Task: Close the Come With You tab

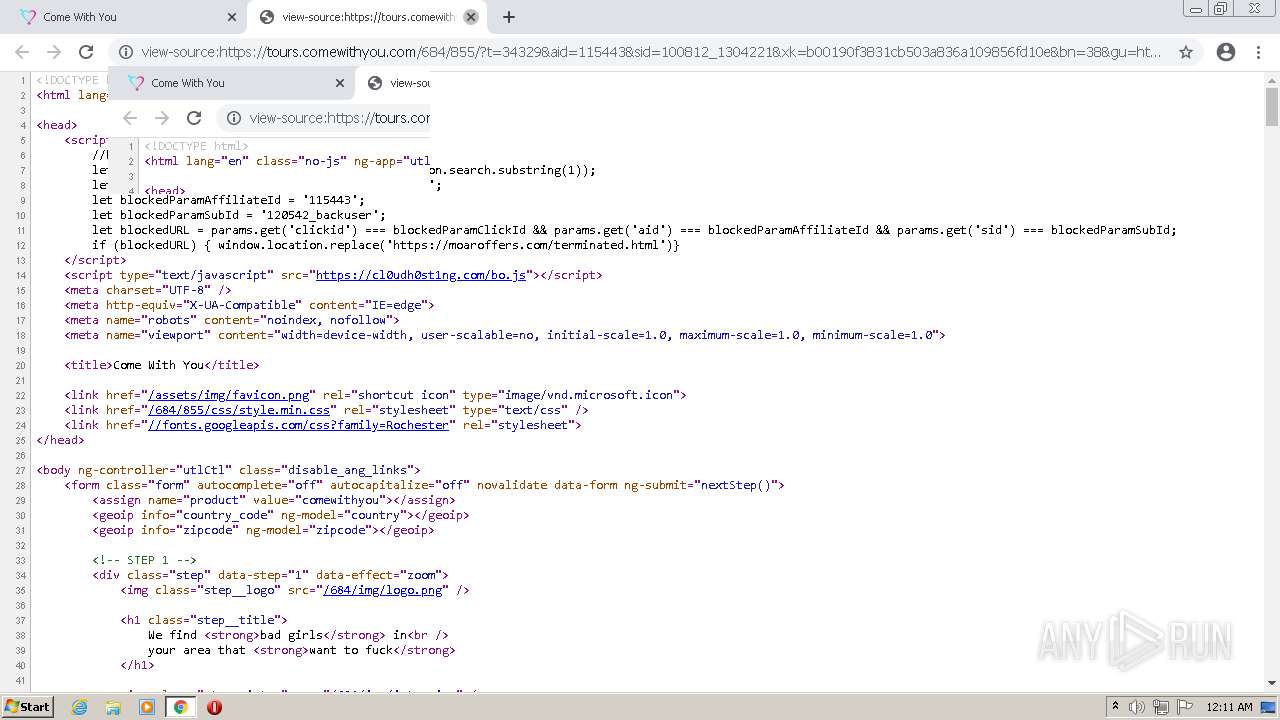Action: click(x=232, y=17)
